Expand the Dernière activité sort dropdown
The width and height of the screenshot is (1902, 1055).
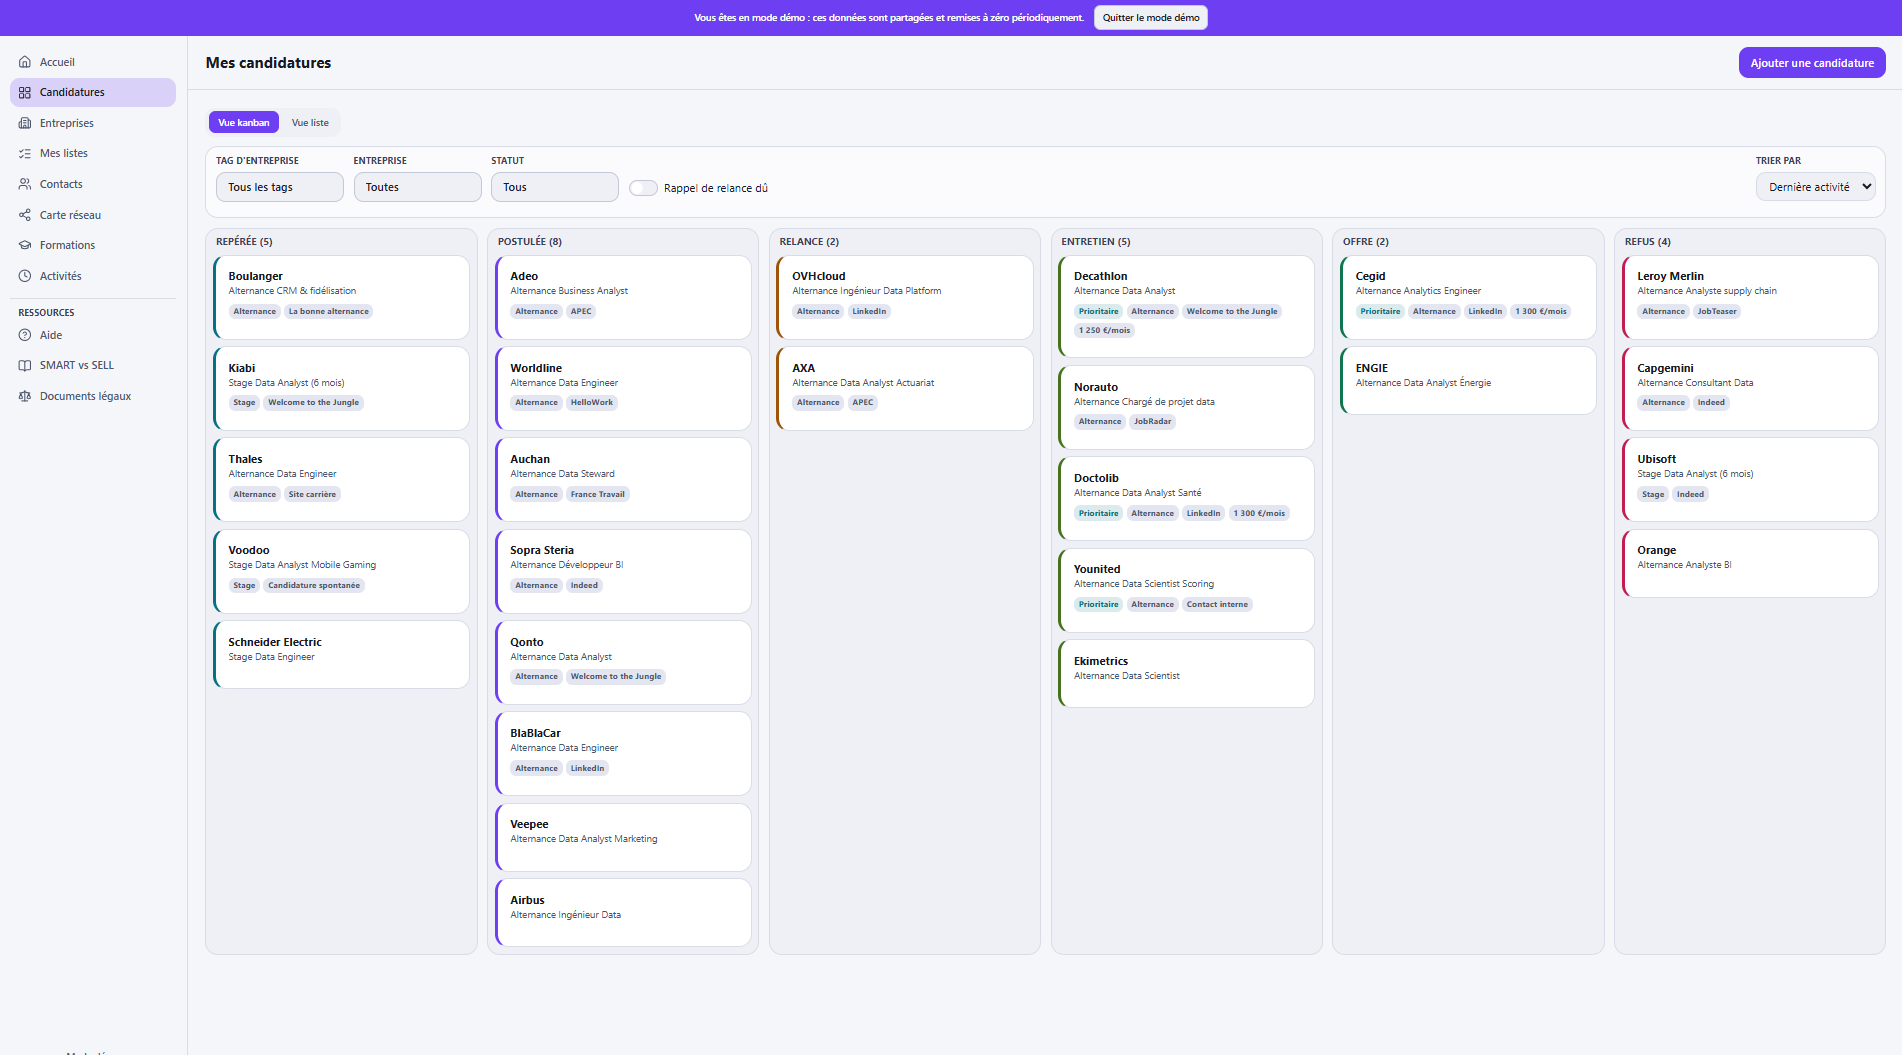pyautogui.click(x=1815, y=187)
